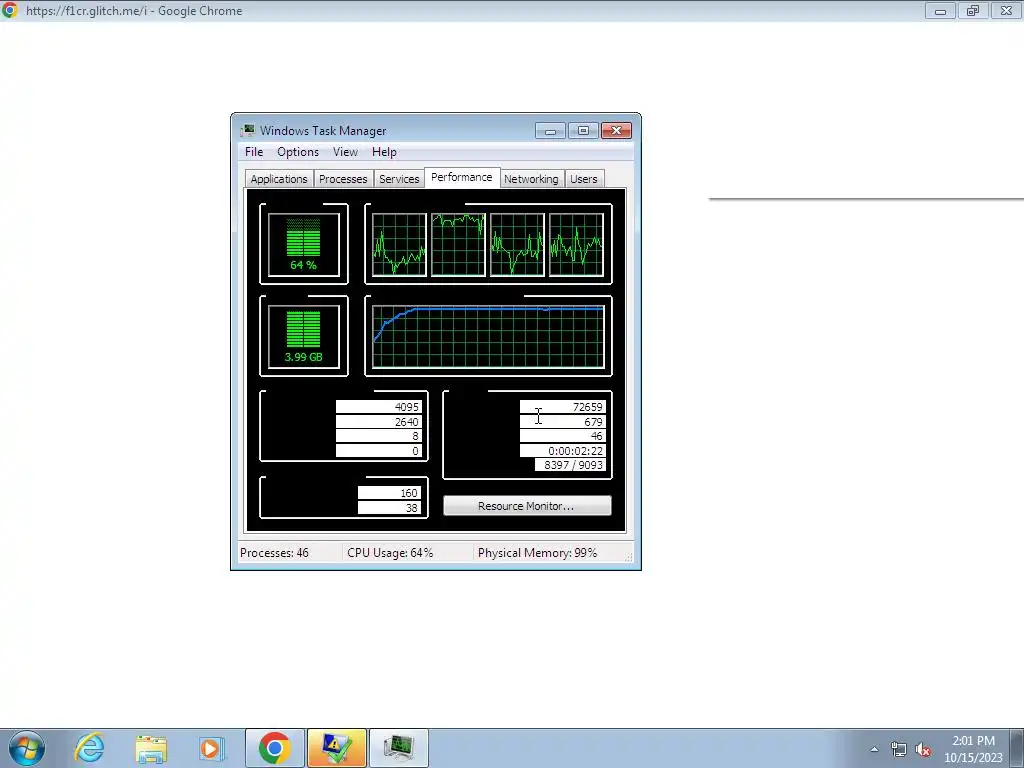Open the View menu

click(x=345, y=152)
